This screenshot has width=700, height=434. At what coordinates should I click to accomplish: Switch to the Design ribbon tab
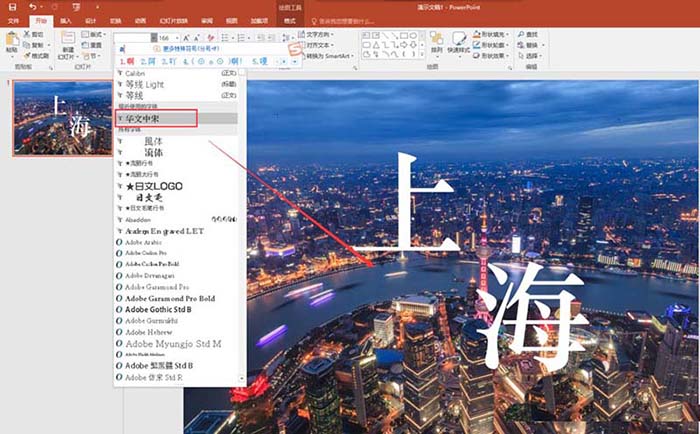[91, 21]
